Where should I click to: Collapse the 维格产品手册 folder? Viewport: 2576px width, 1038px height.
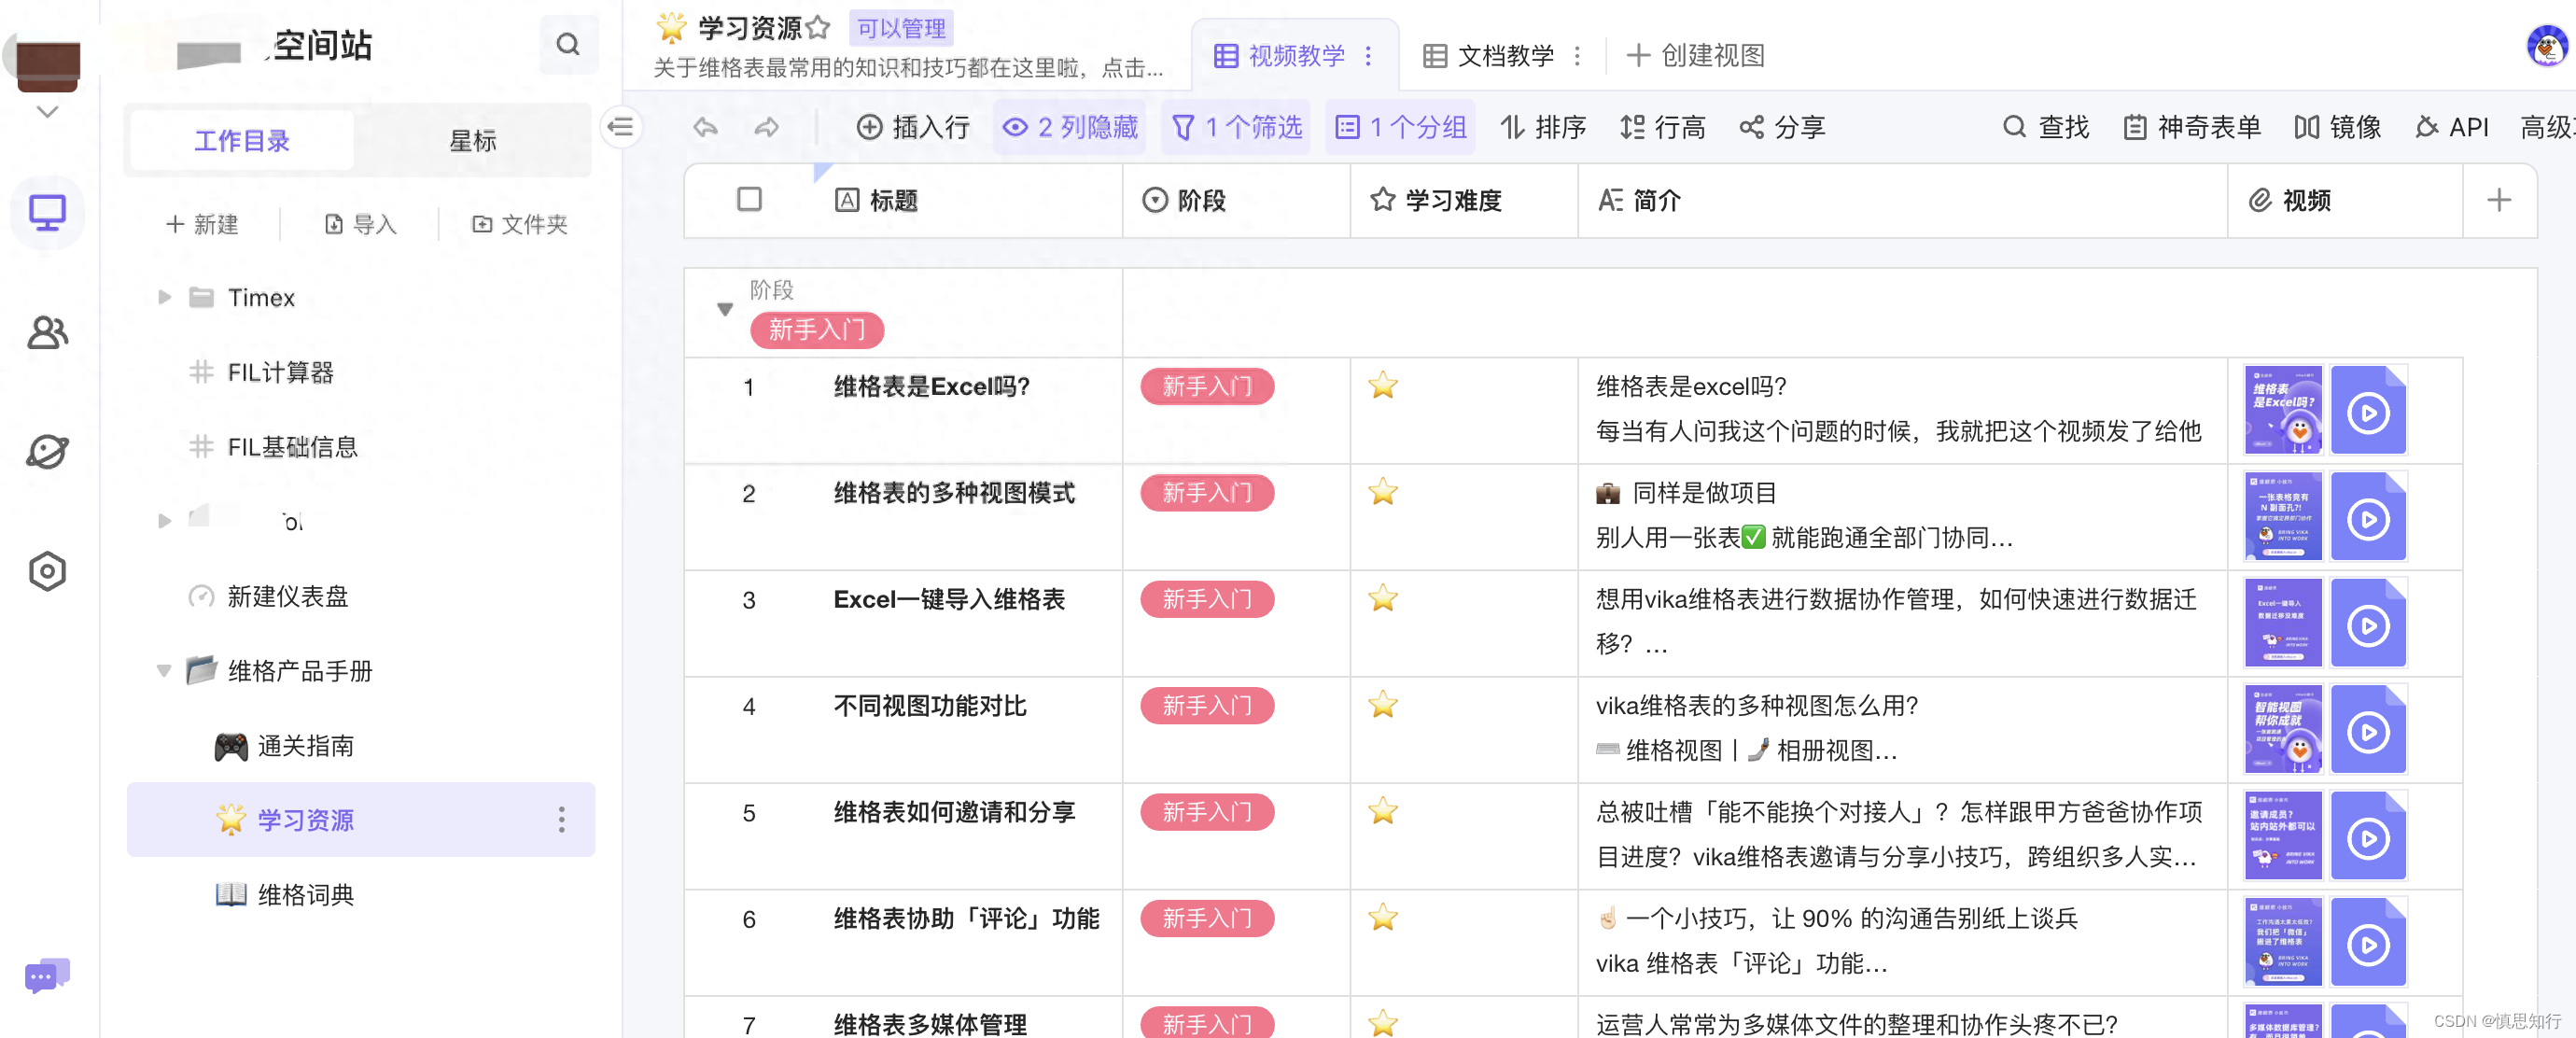[164, 670]
